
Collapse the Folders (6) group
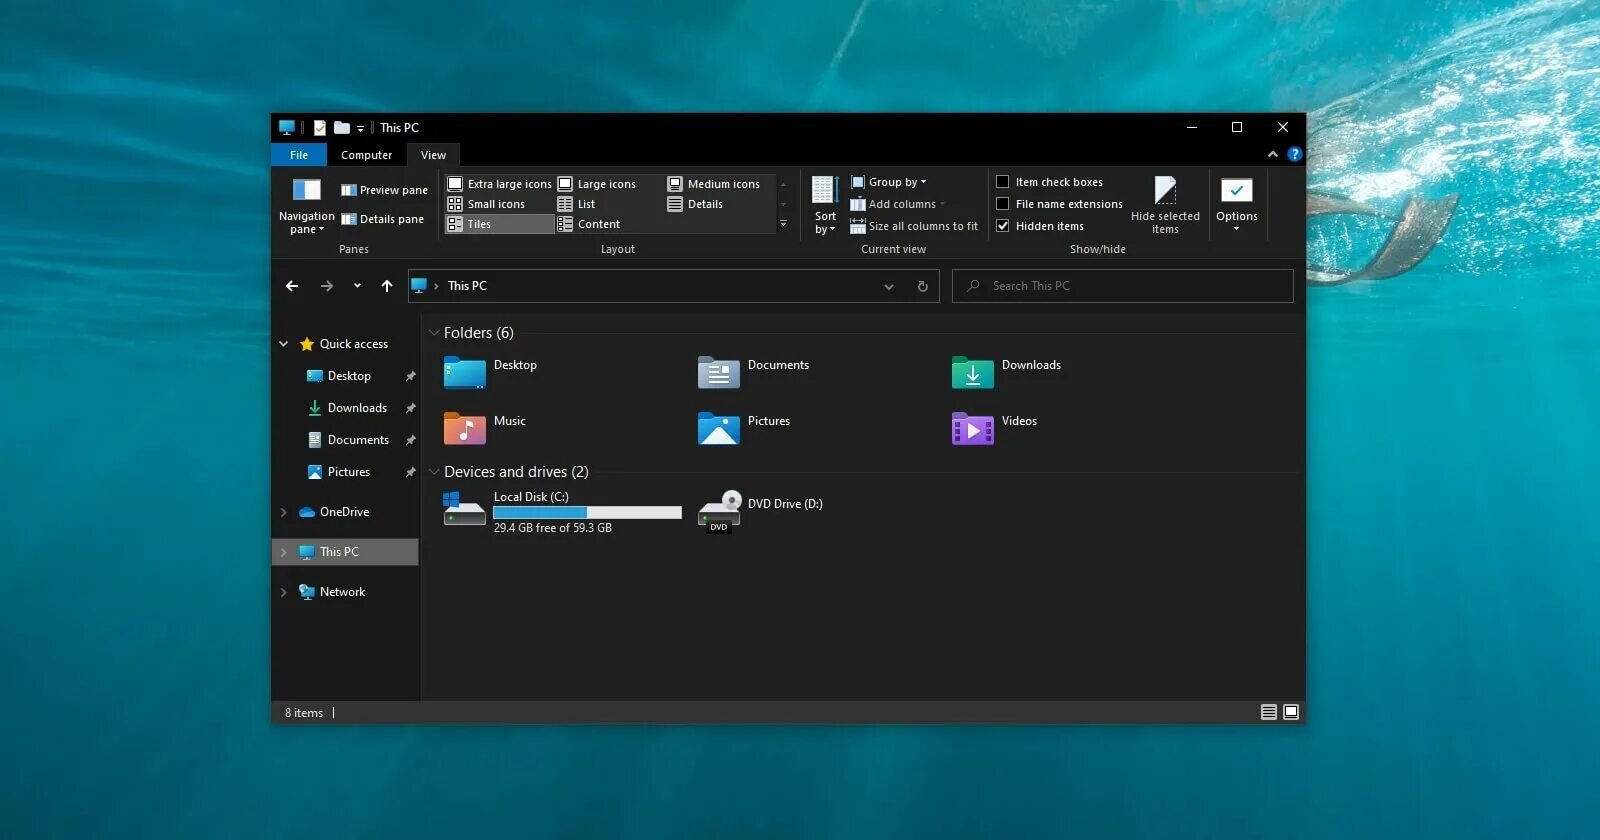(x=434, y=333)
